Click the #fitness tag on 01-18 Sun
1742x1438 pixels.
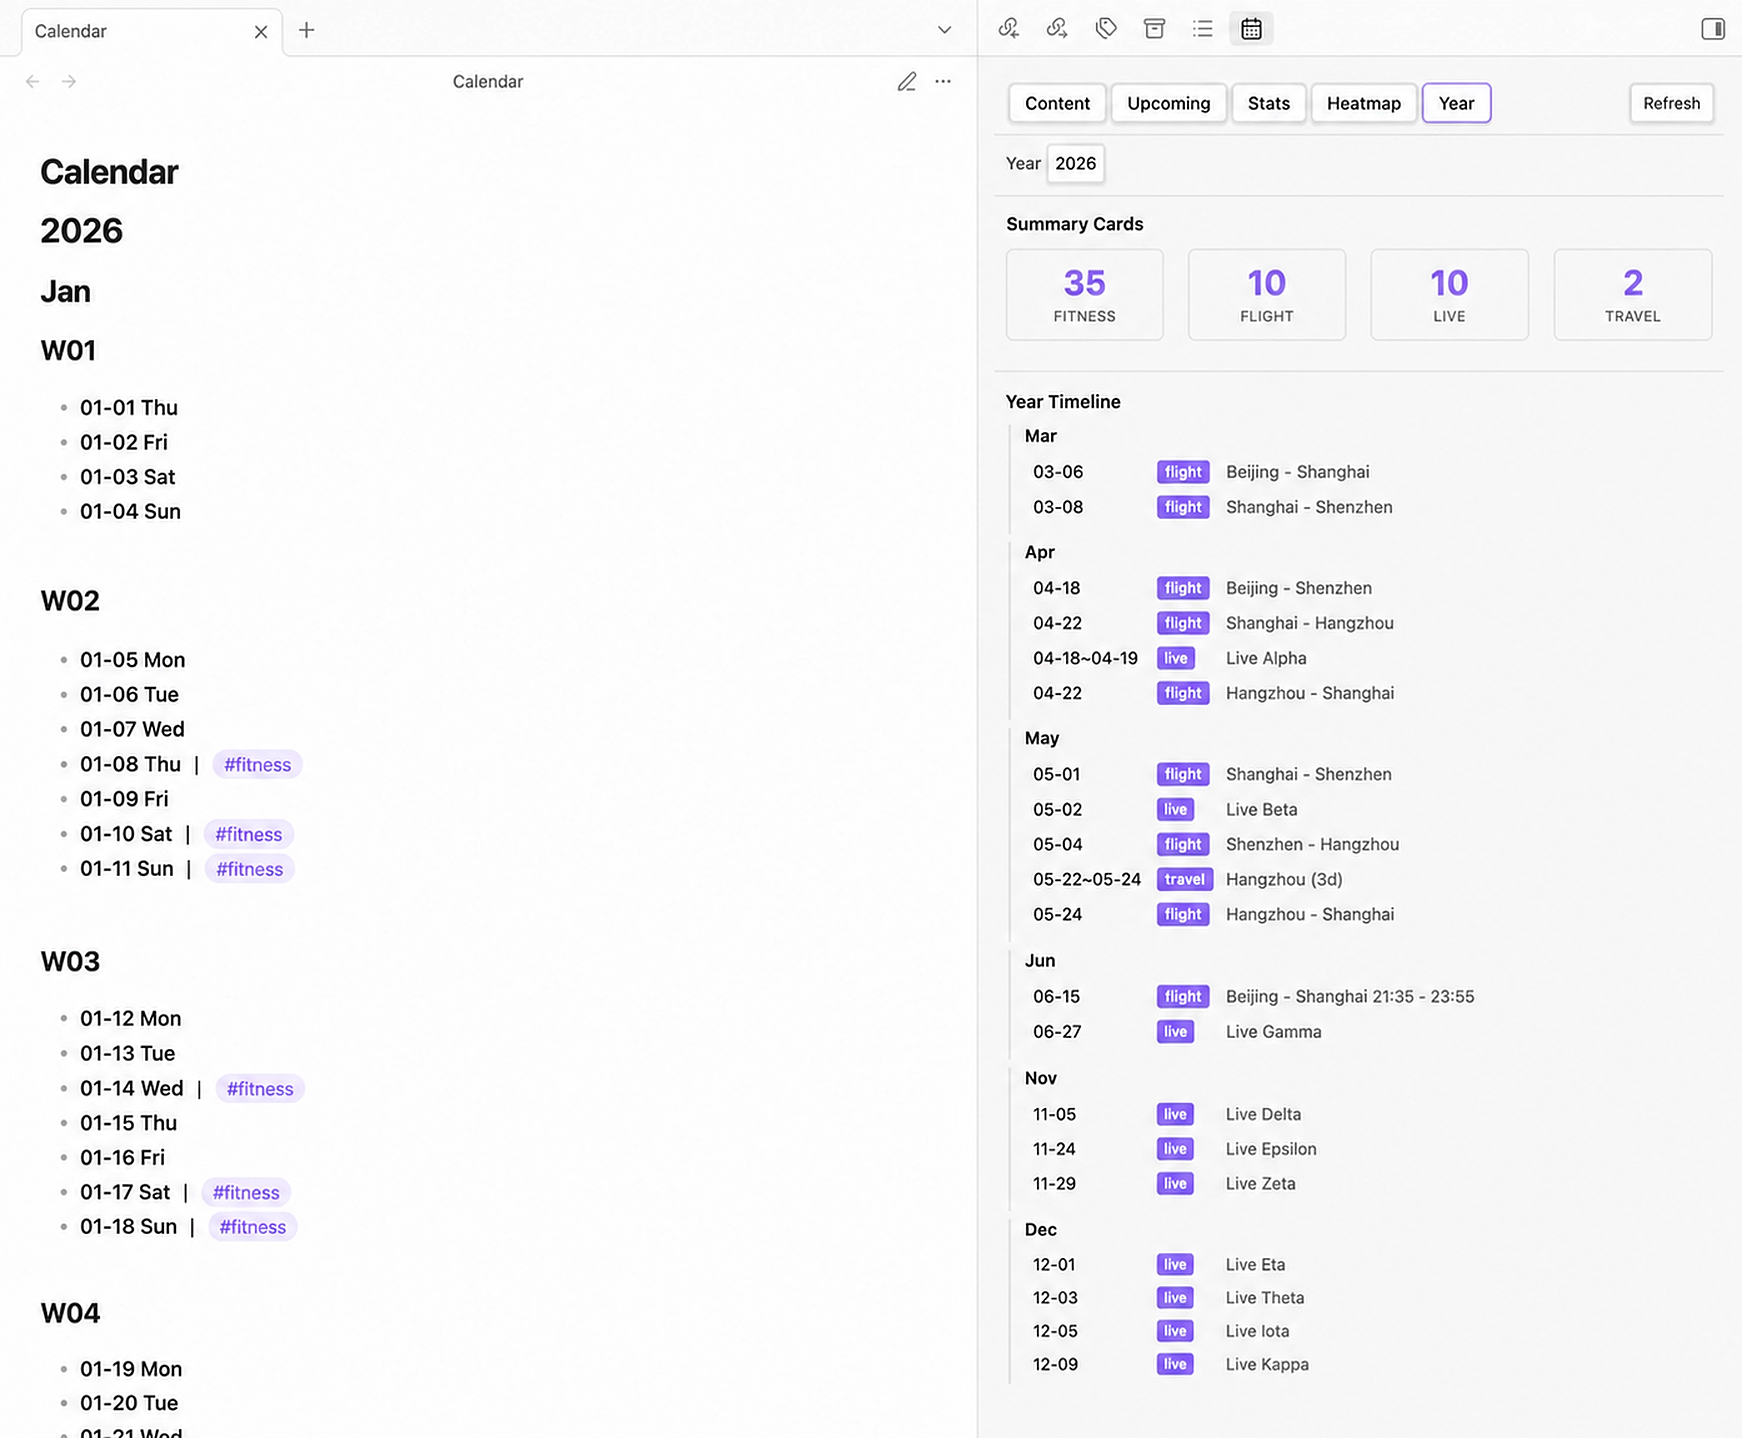(x=252, y=1227)
